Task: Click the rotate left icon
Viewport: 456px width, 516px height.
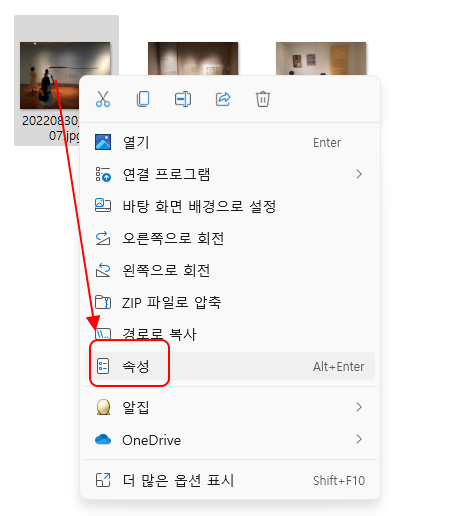Action: tap(103, 270)
